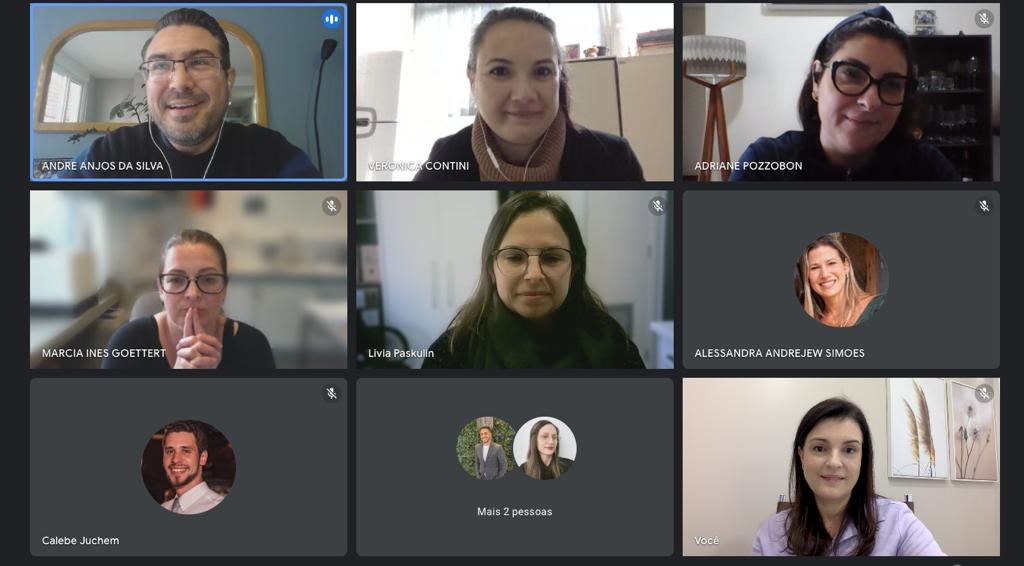This screenshot has width=1024, height=566.
Task: Click the ADRIANE POZZOBON name label
Action: (748, 166)
